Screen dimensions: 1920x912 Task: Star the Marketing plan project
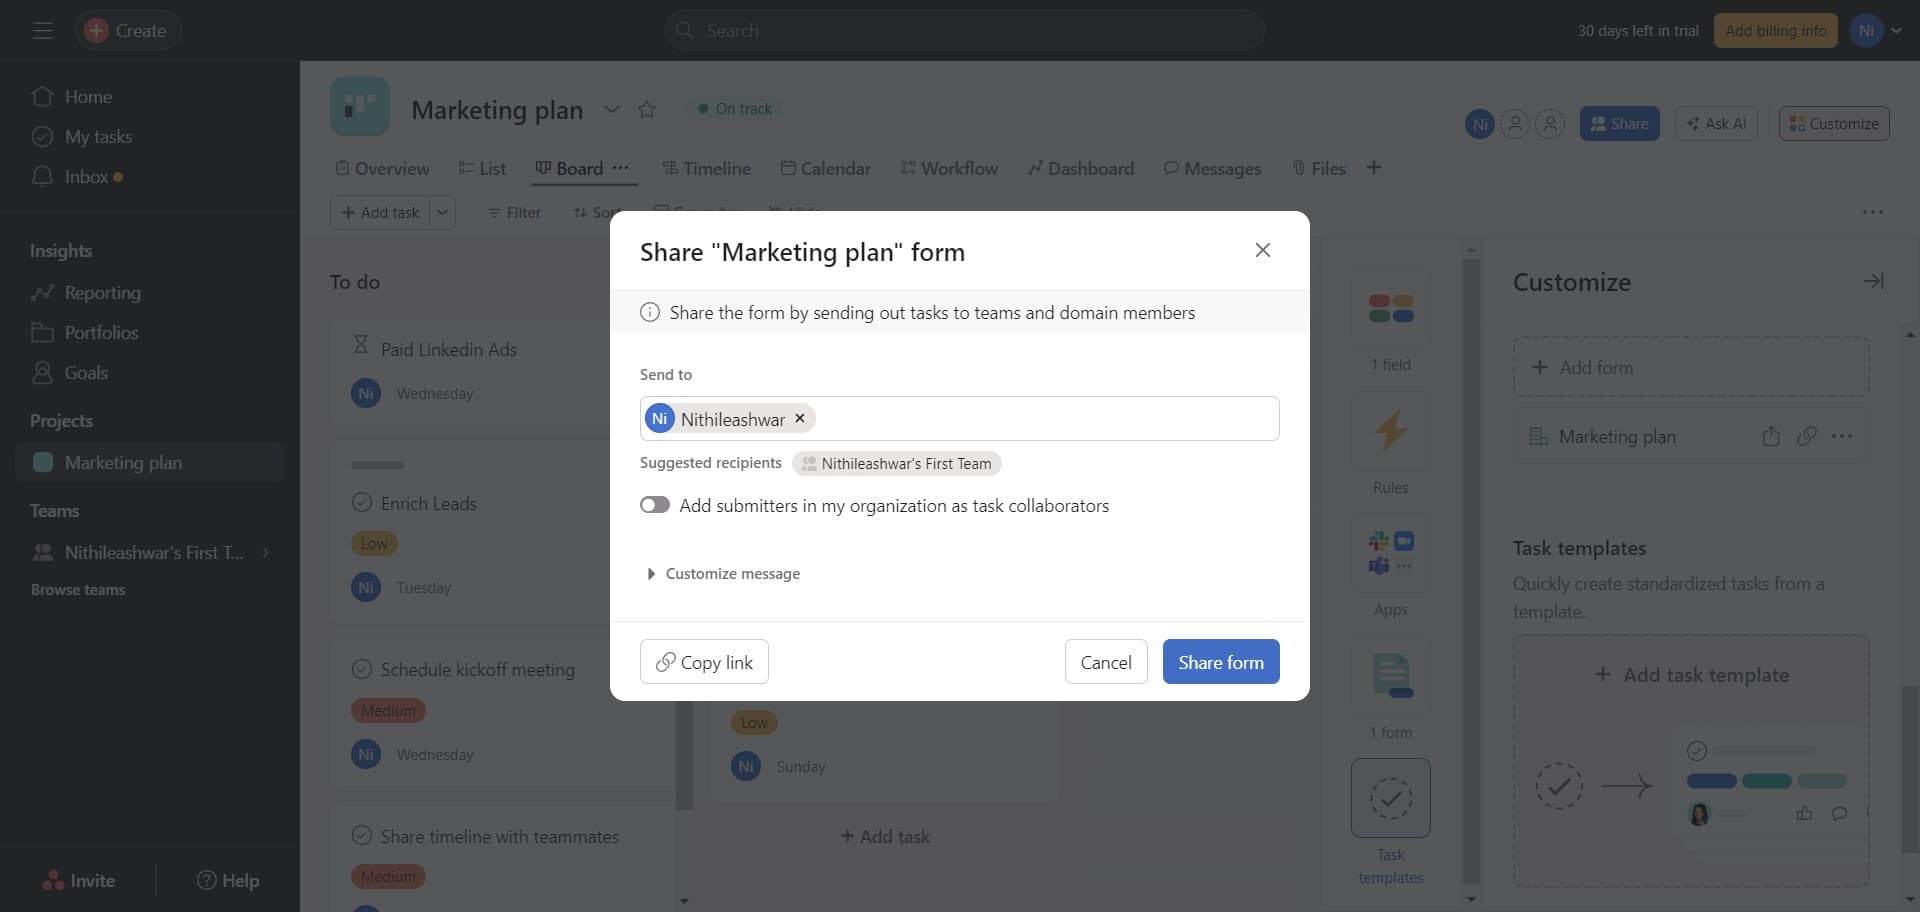point(647,110)
